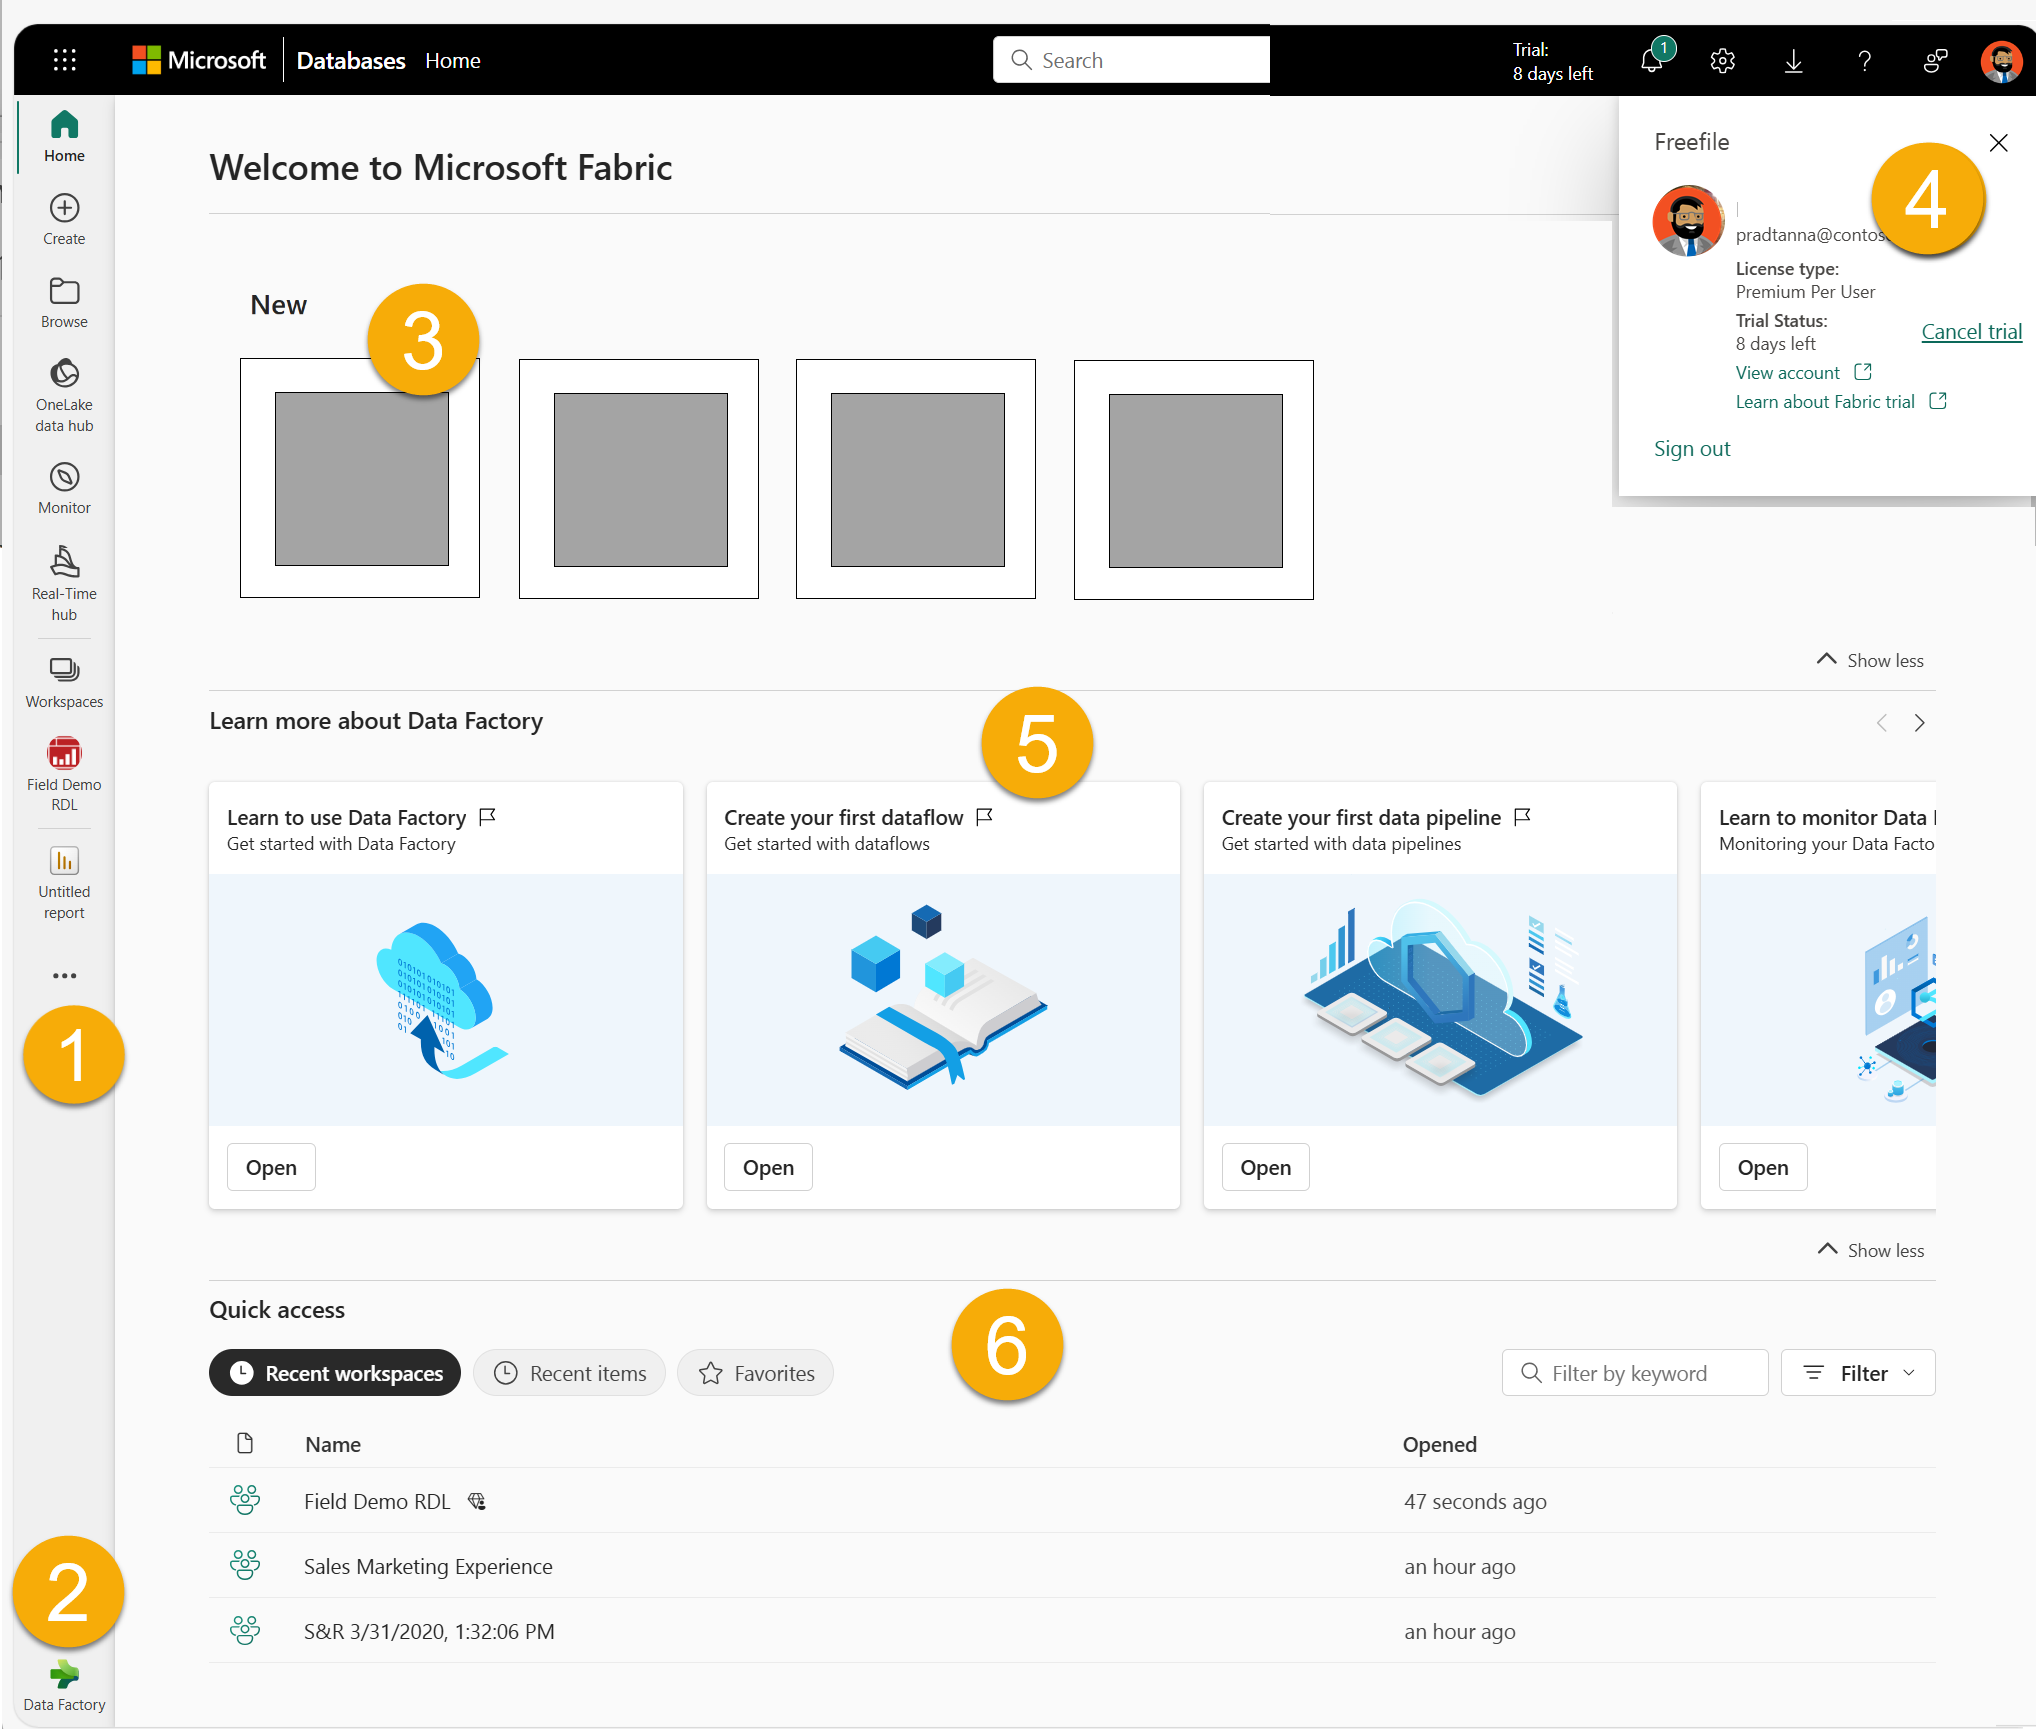Image resolution: width=2036 pixels, height=1729 pixels.
Task: Sign out from current account
Action: point(1691,446)
